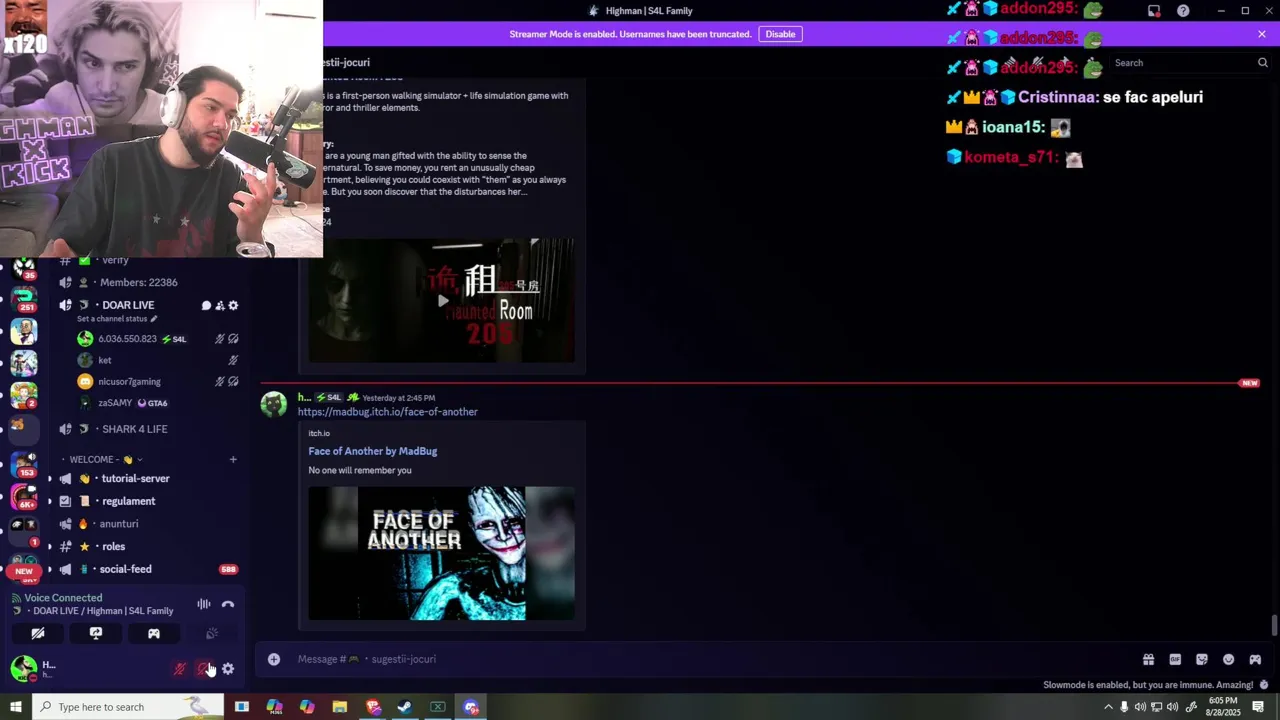The image size is (1280, 720).
Task: Share your screen button
Action: pyautogui.click(x=96, y=633)
